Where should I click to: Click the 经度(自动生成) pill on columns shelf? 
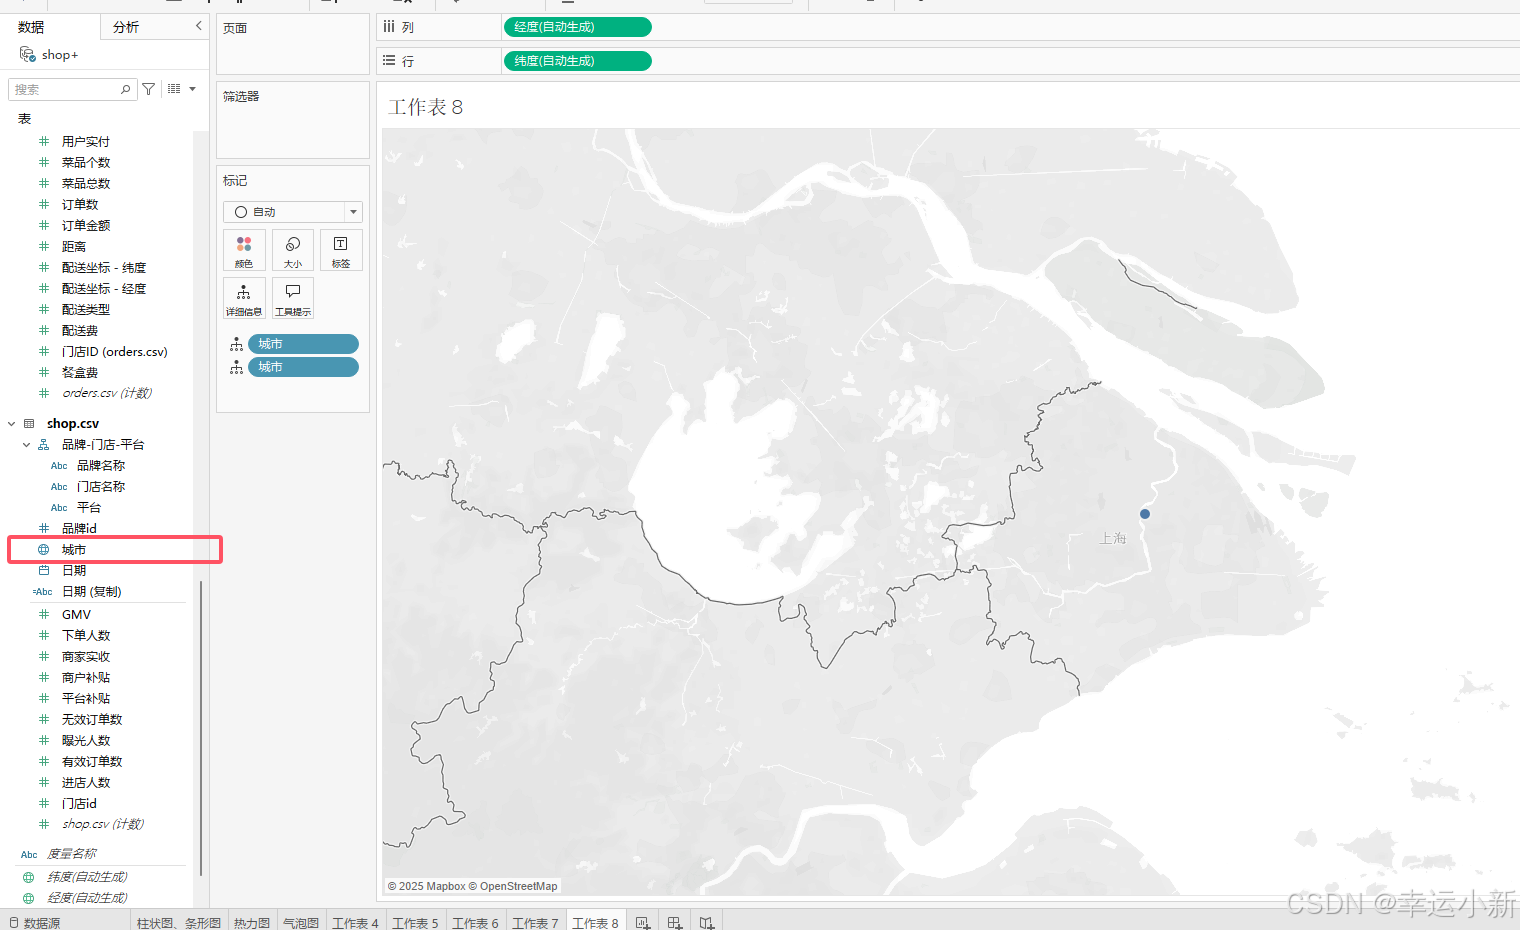[x=578, y=27]
